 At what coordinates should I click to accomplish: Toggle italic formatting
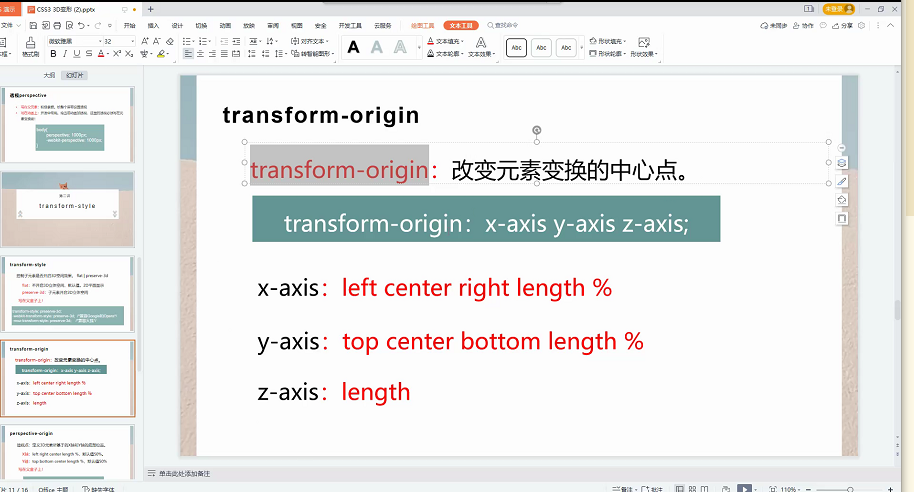(x=65, y=54)
